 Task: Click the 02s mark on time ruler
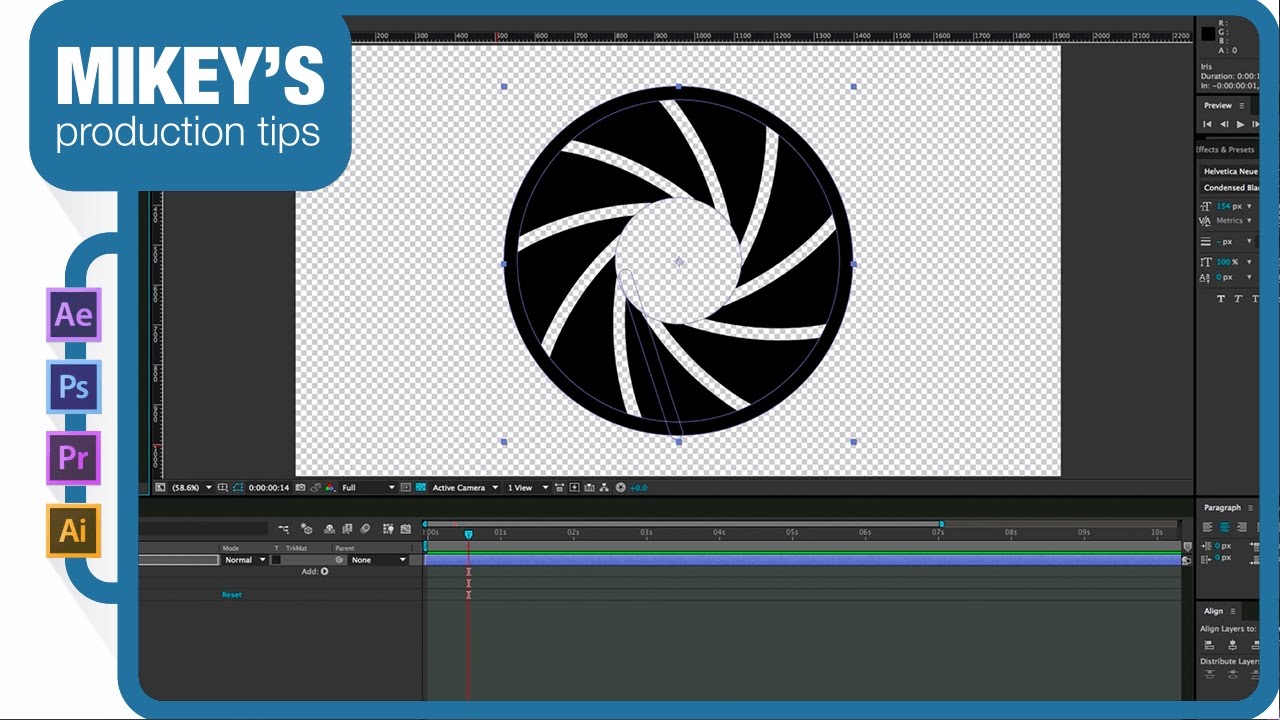pyautogui.click(x=573, y=533)
